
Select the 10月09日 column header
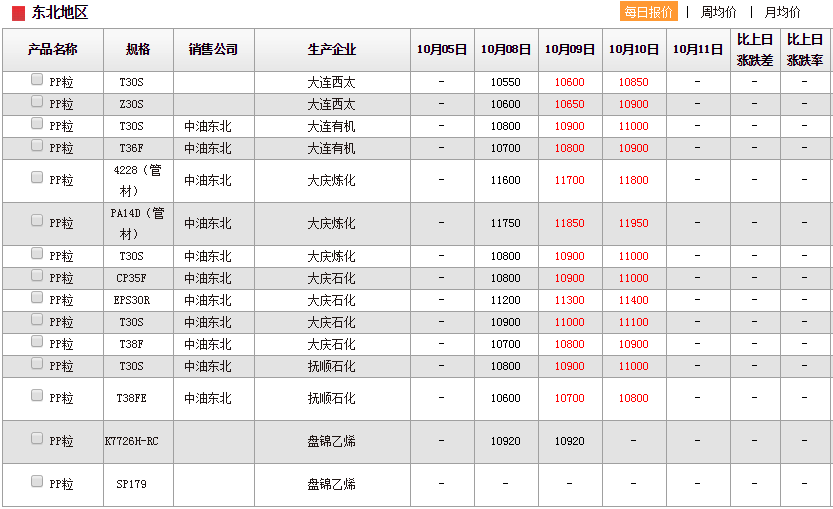(x=570, y=50)
